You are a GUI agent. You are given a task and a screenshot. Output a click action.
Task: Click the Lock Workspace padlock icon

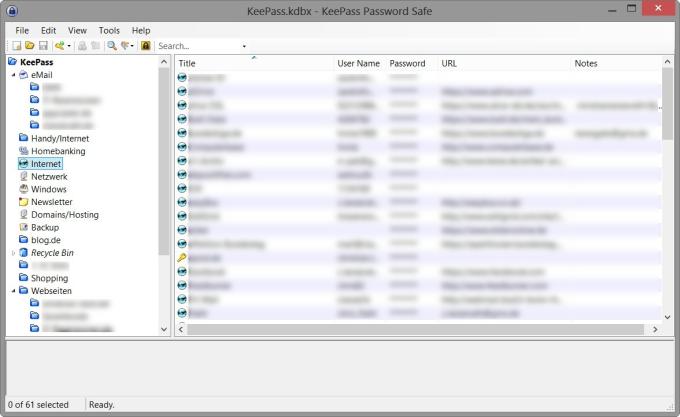(146, 46)
